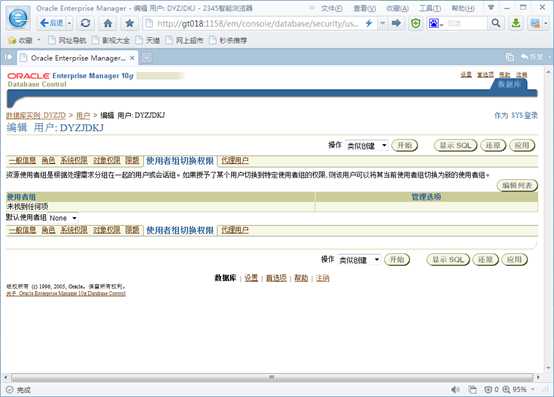Image resolution: width=554 pixels, height=397 pixels.
Task: Click the 2345 browser logo
Action: [x=18, y=18]
